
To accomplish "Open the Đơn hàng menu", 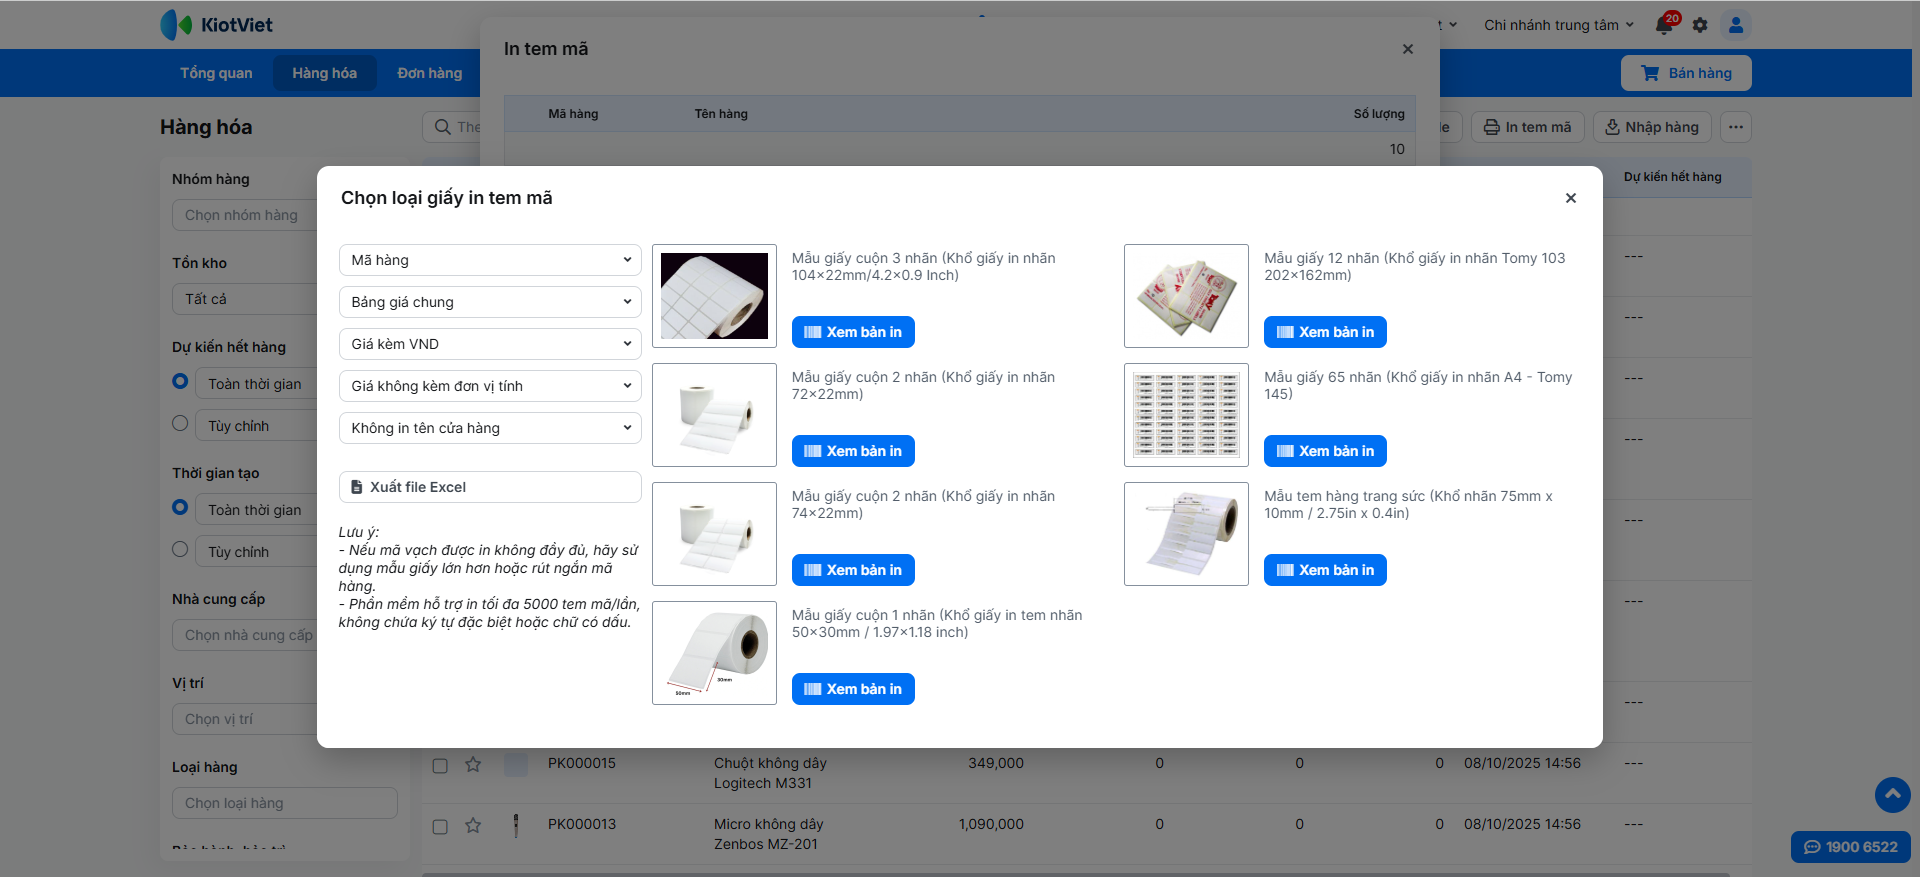I will [x=430, y=73].
